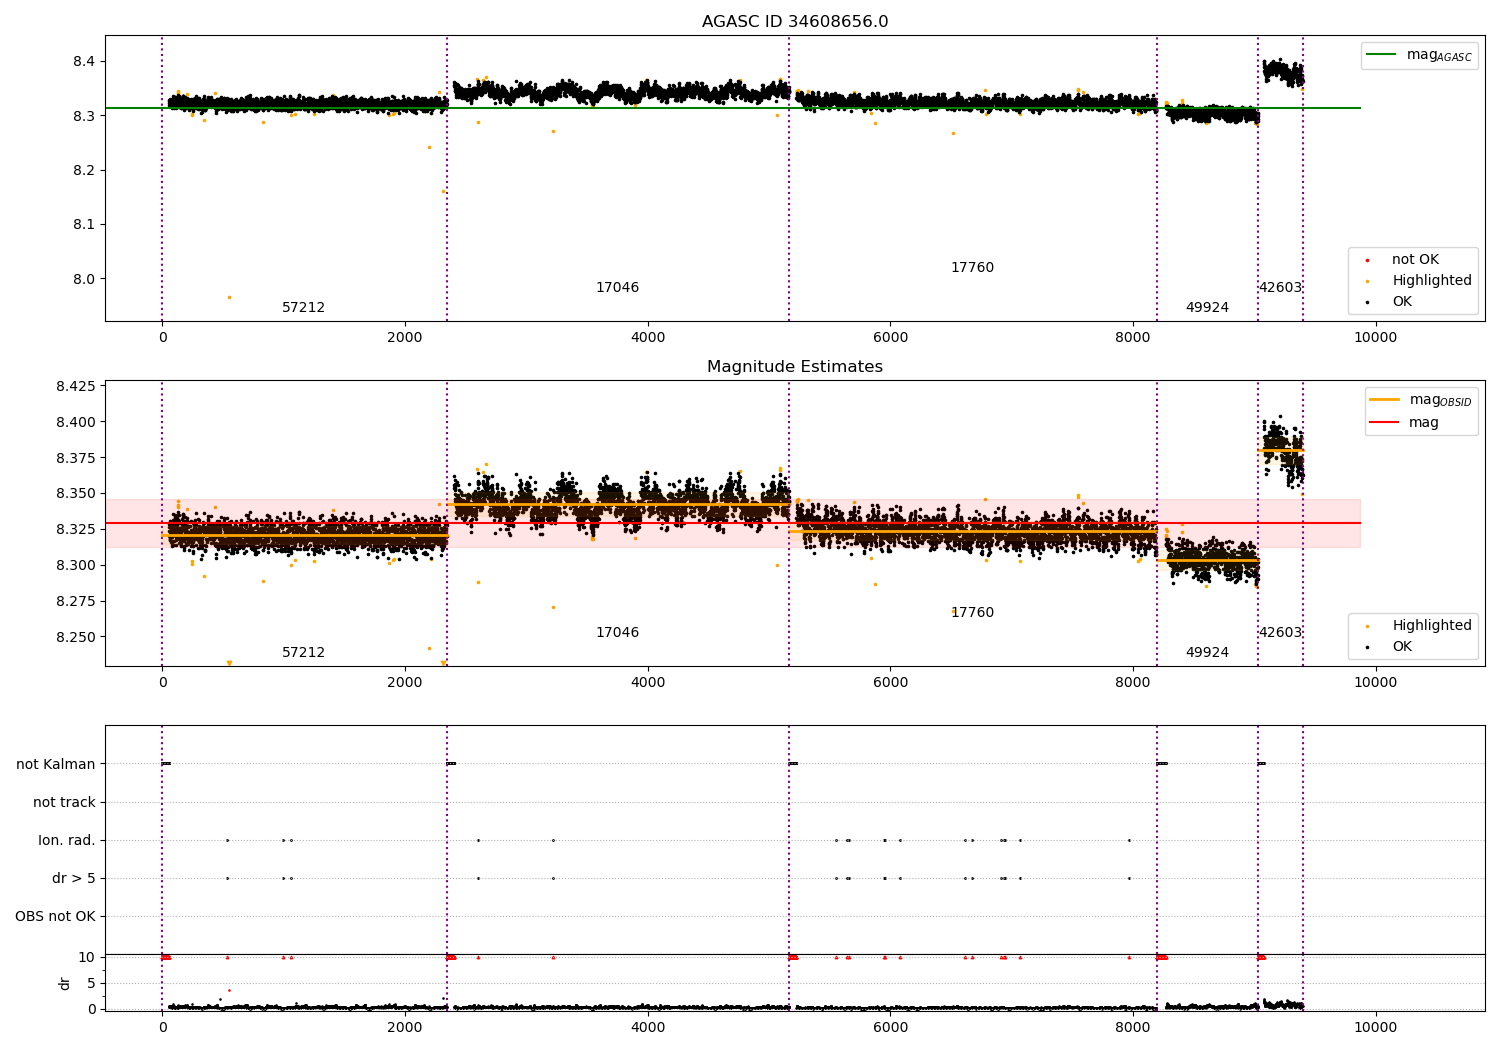This screenshot has width=1500, height=1050.
Task: Select 'OK' legend entry in Magnitude Estimates panel
Action: (1402, 647)
